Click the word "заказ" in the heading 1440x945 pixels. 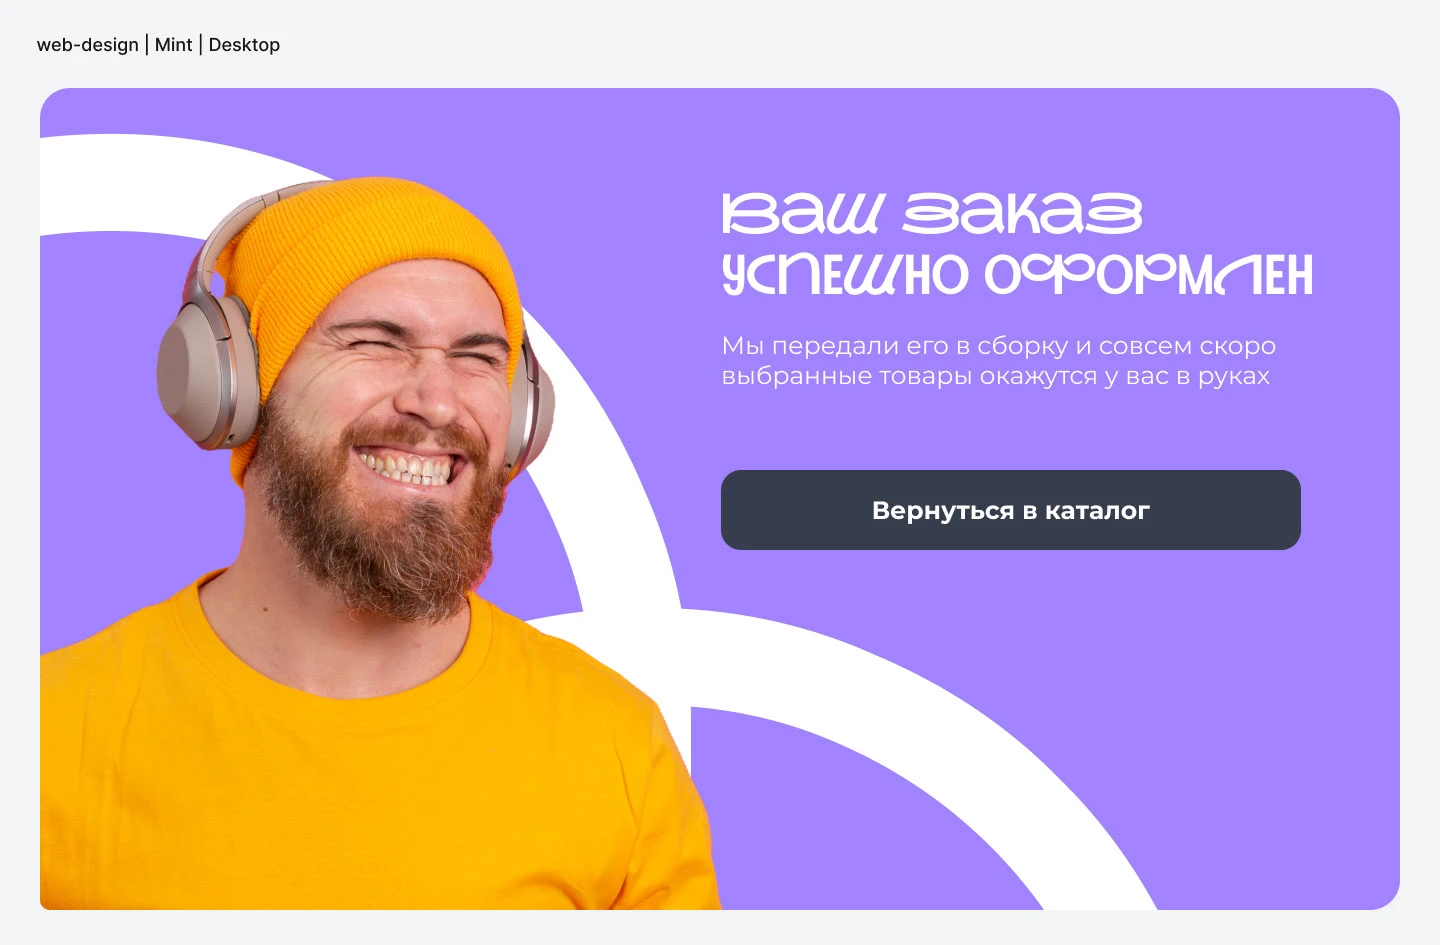click(1022, 213)
